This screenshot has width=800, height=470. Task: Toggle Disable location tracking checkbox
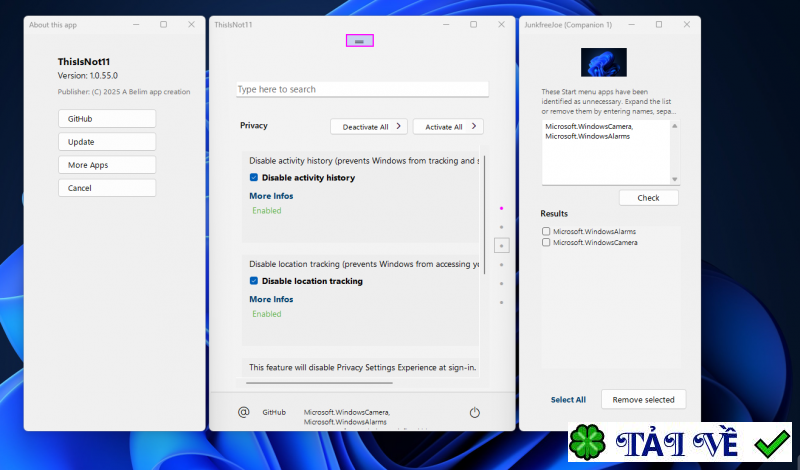click(254, 281)
